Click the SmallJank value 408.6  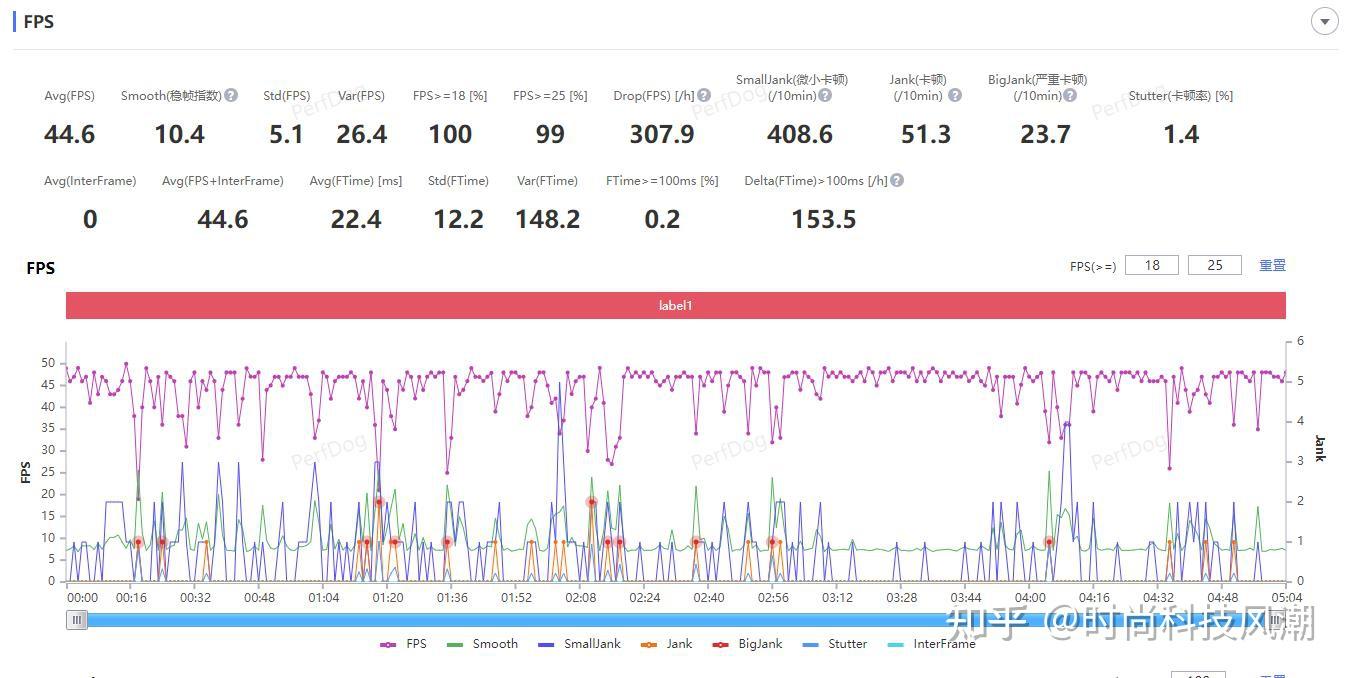coord(800,134)
